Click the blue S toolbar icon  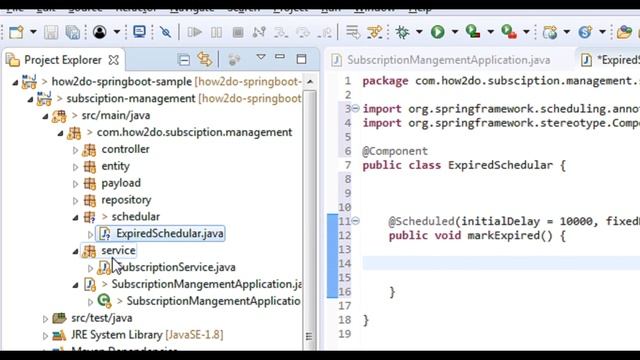click(585, 32)
